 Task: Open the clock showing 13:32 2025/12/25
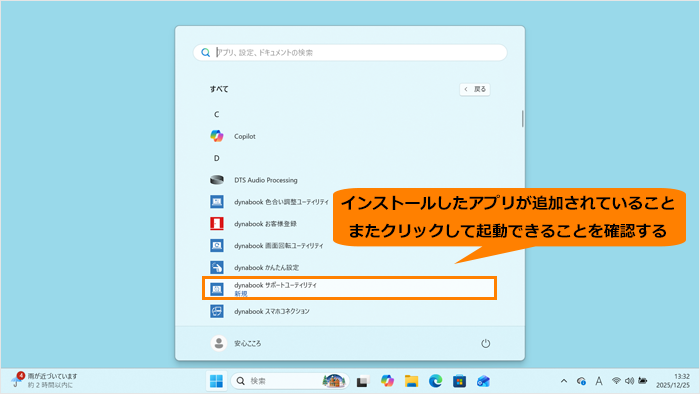coord(673,381)
